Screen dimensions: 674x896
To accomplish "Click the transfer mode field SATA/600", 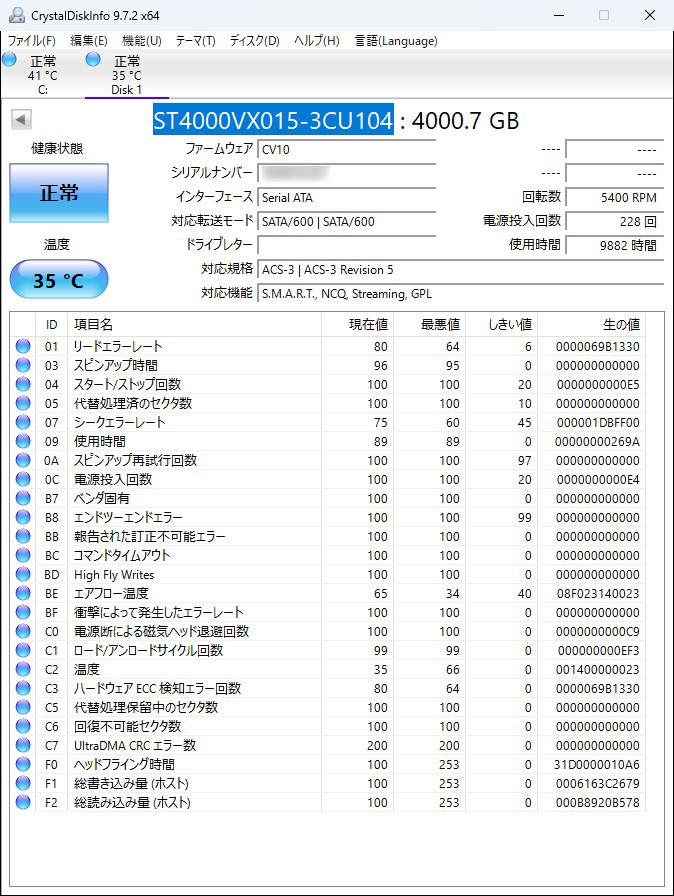I will (x=347, y=221).
